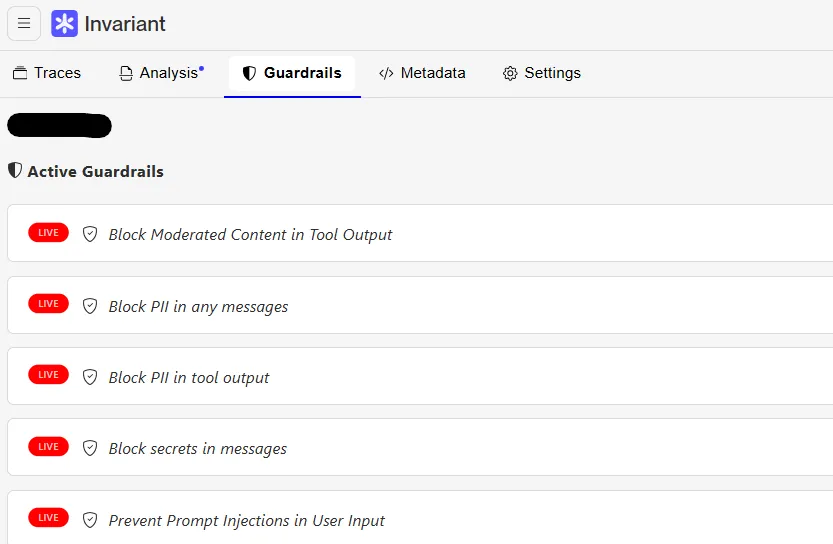Open Block Moderated Content in Tool Output rule
833x544 pixels.
[250, 234]
